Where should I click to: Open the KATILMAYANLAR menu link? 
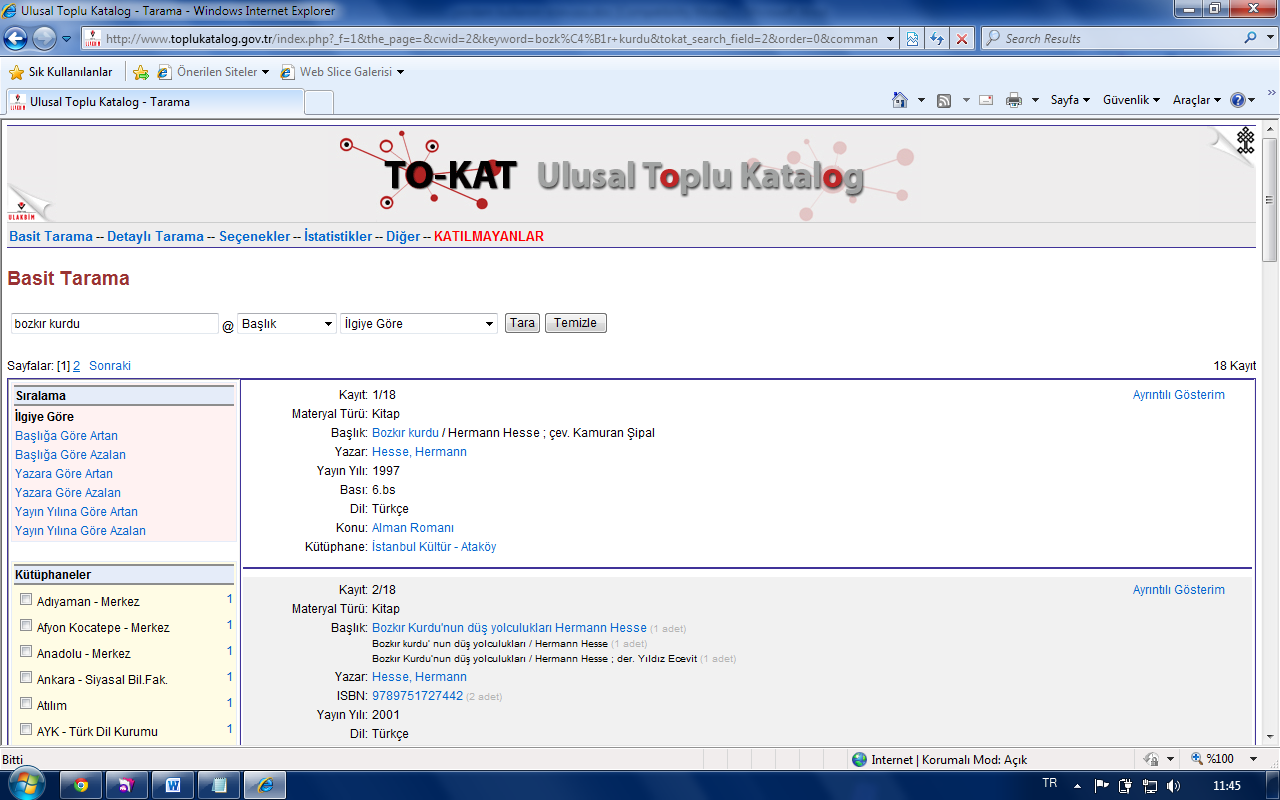click(489, 237)
